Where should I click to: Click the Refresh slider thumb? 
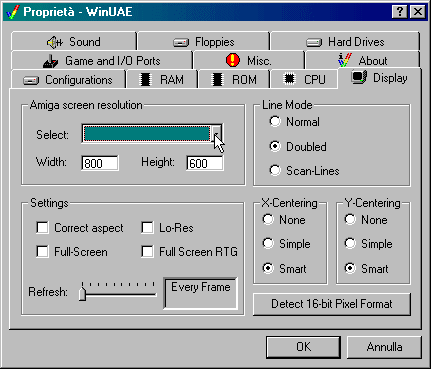pos(82,294)
